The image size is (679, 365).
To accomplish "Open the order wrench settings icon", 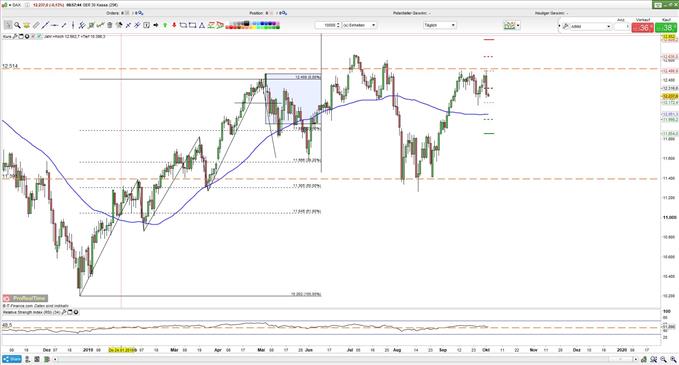I will (566, 26).
